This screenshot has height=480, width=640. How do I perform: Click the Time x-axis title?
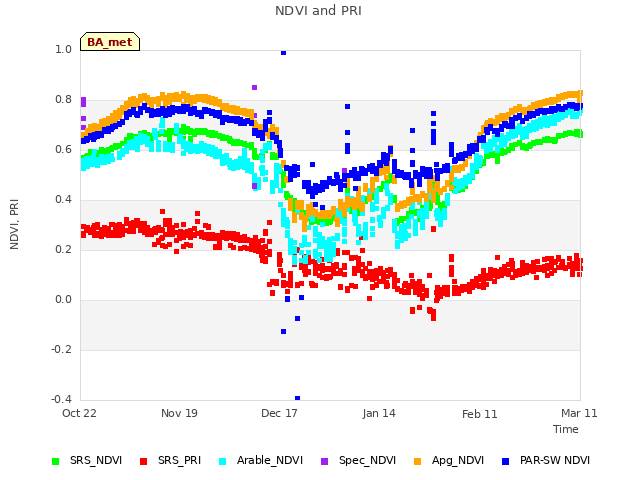coord(566,429)
